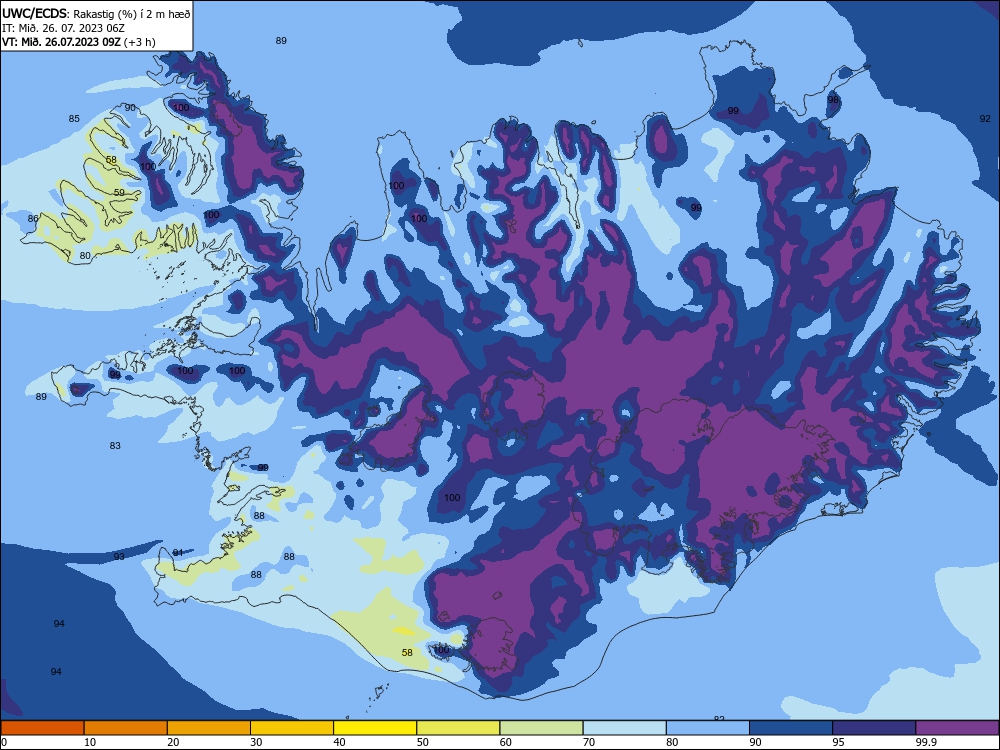The image size is (1000, 750).
Task: Click the '50' tick label on the color scale
Action: tap(422, 742)
